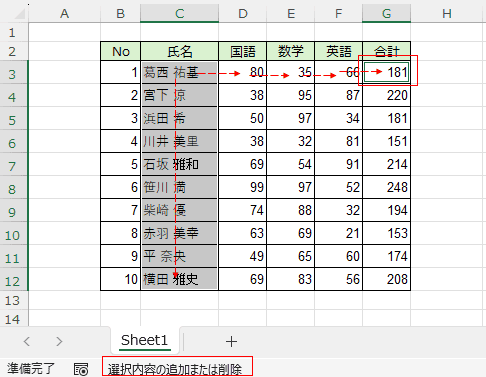486x377 pixels.
Task: Click the previous sheet navigation arrow
Action: 27,341
